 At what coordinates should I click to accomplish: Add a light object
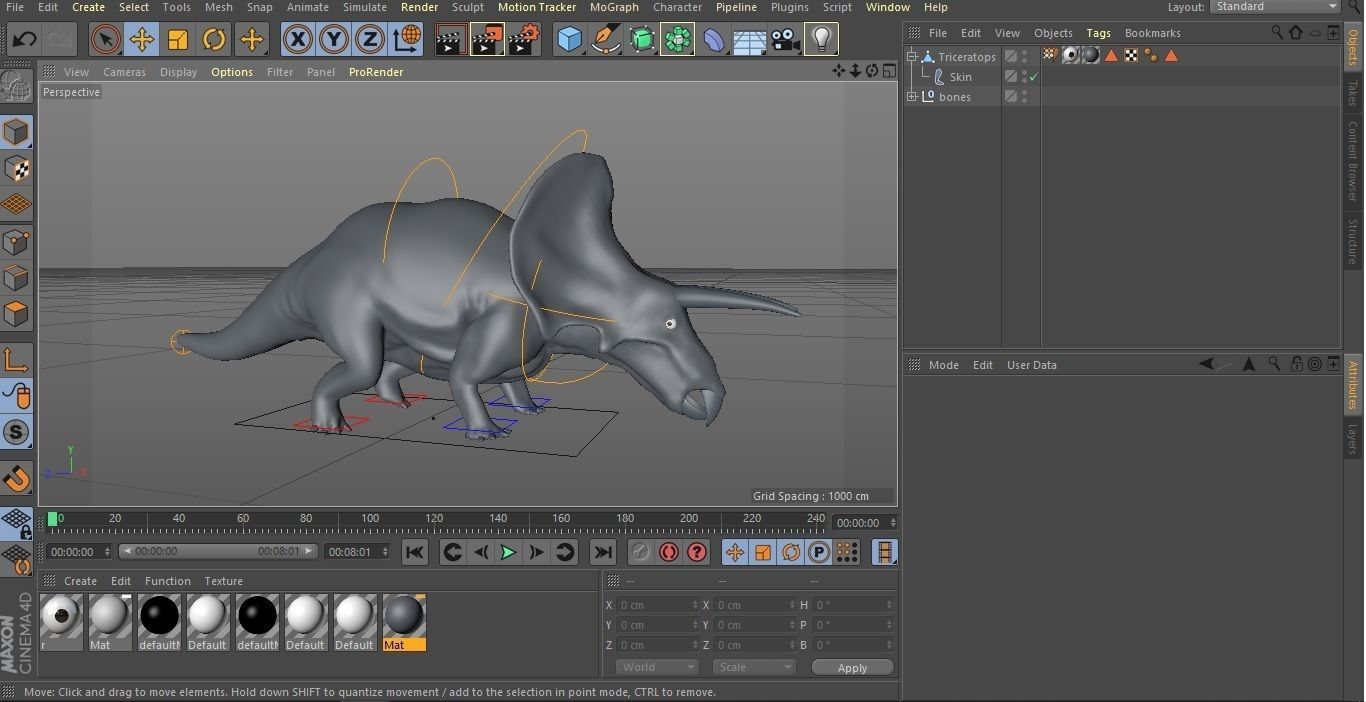[821, 40]
